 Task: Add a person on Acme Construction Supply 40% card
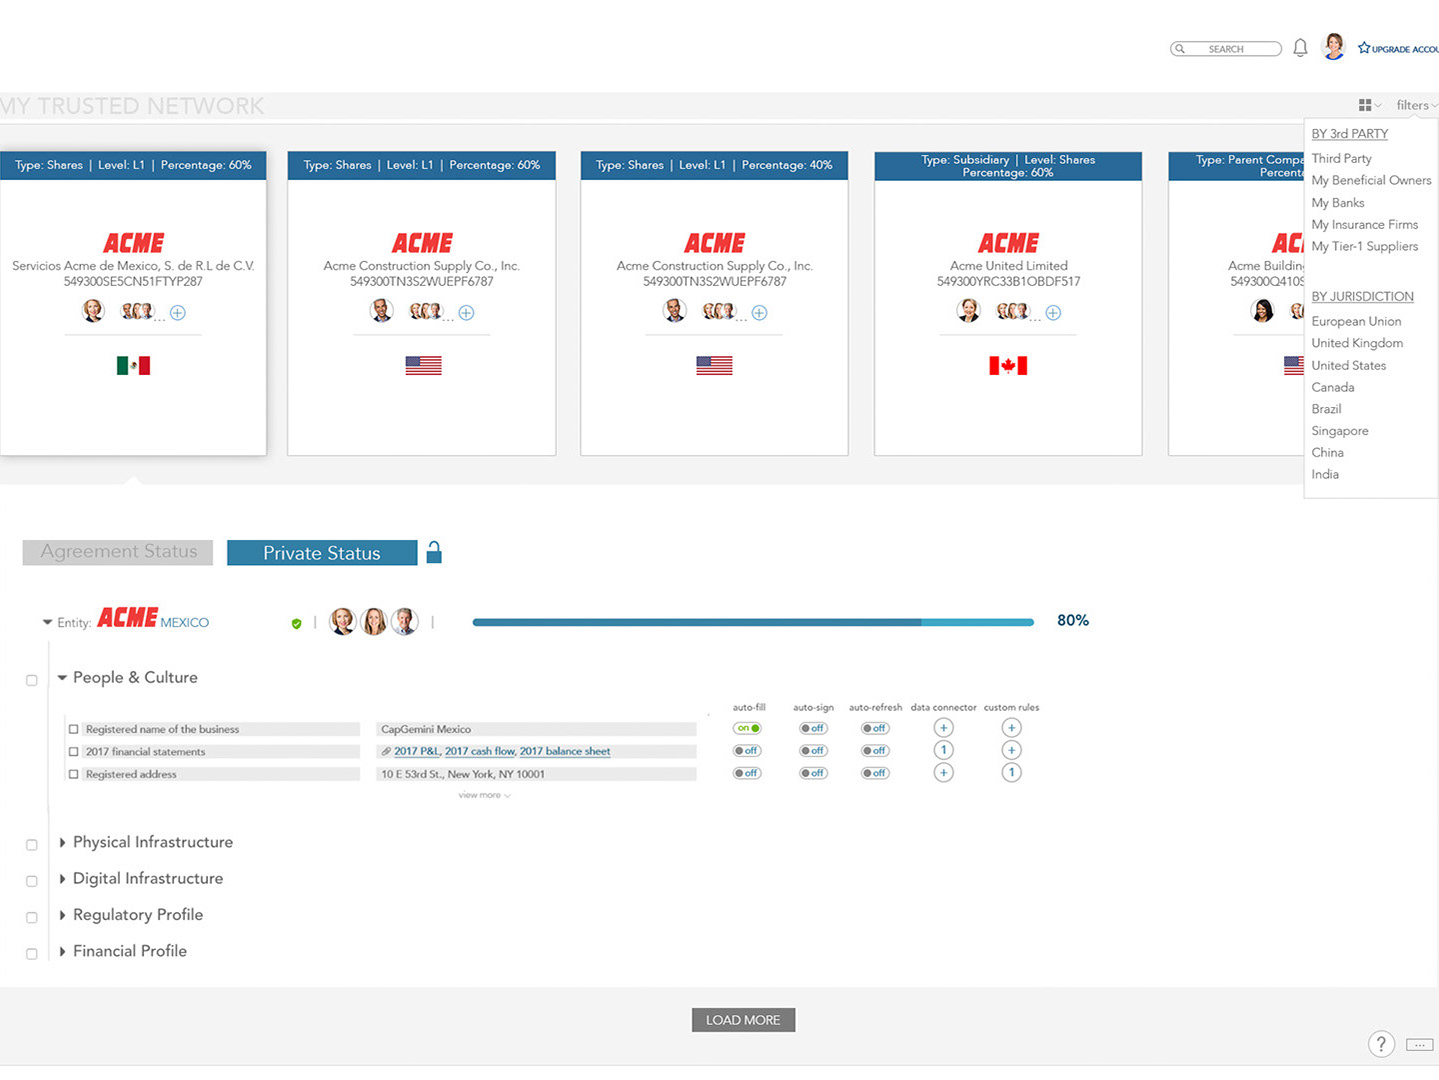click(760, 313)
